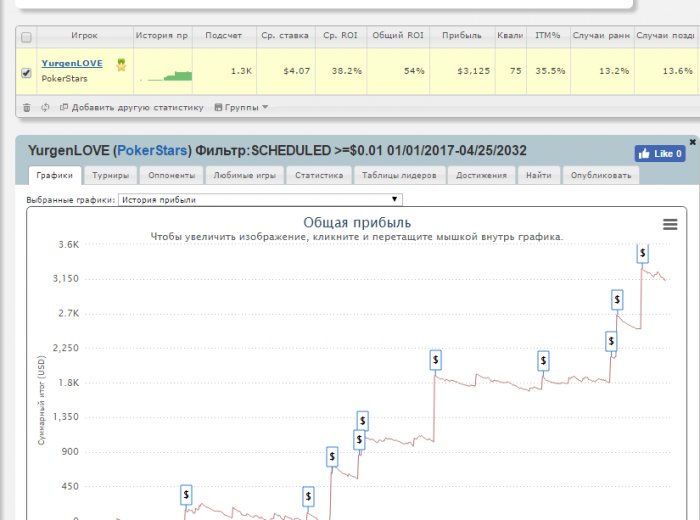The image size is (700, 520).
Task: Uncheck the YurgenLOVE row checkbox
Action: click(27, 72)
